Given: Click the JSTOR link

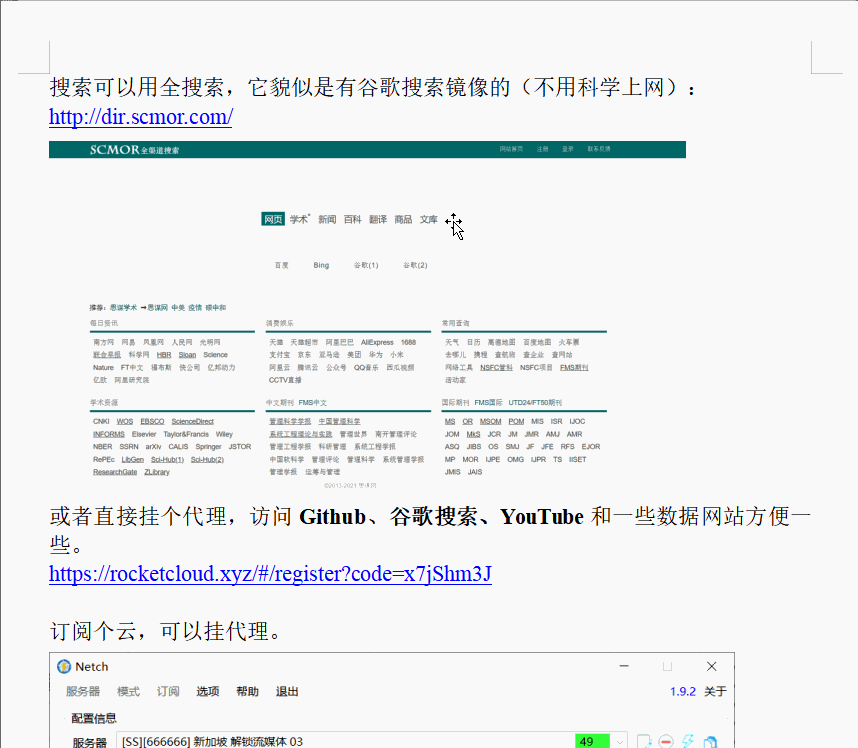Looking at the screenshot, I should pos(240,447).
